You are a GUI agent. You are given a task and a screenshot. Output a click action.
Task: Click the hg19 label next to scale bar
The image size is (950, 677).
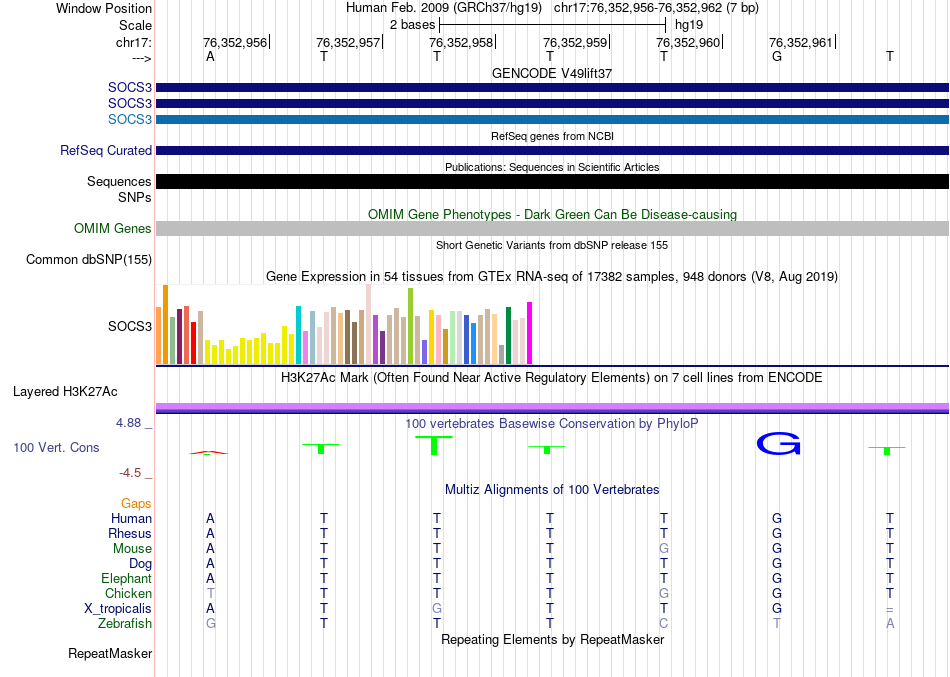pyautogui.click(x=689, y=25)
